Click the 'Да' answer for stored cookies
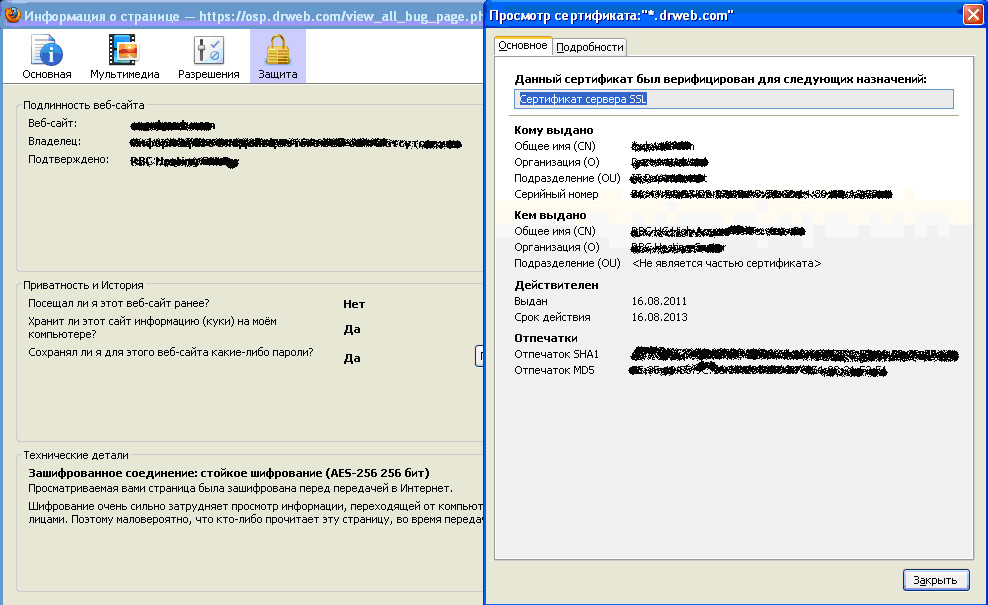988x605 pixels. coord(352,330)
